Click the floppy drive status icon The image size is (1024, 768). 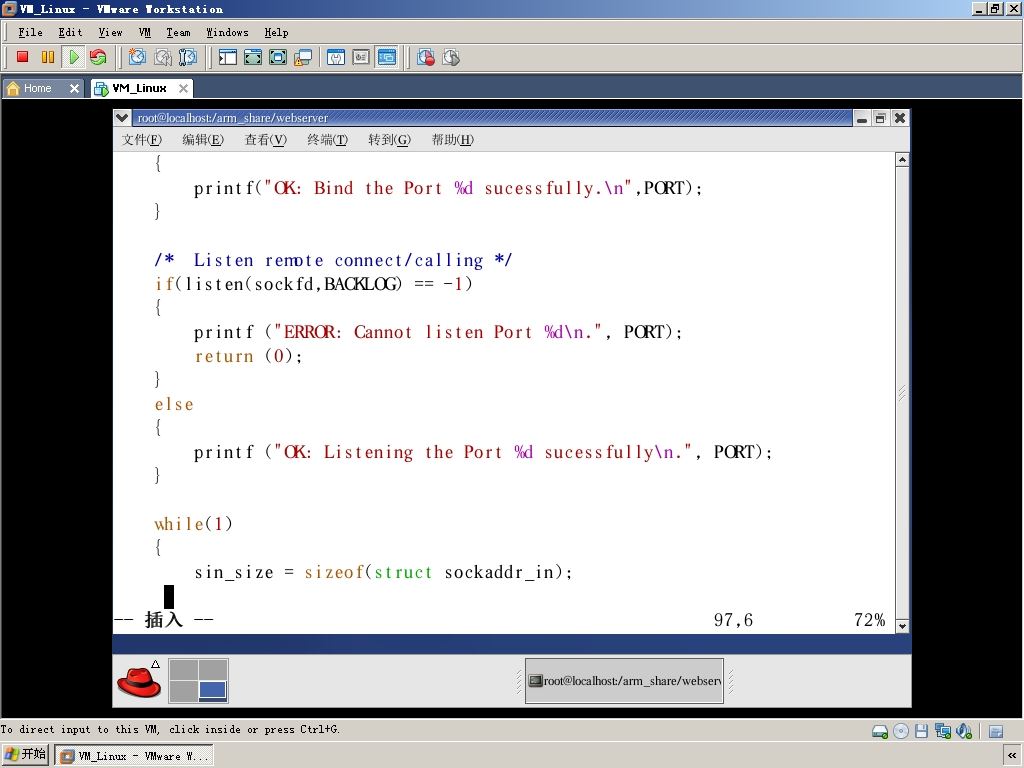pos(921,731)
